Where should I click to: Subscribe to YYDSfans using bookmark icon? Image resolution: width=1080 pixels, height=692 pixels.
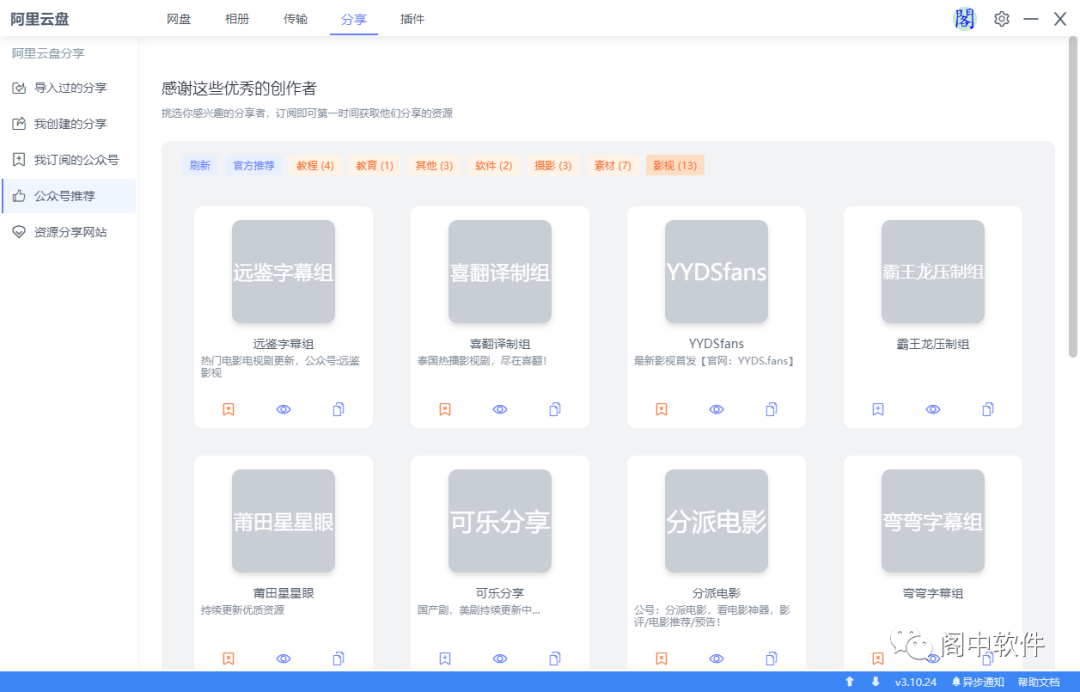pos(661,409)
